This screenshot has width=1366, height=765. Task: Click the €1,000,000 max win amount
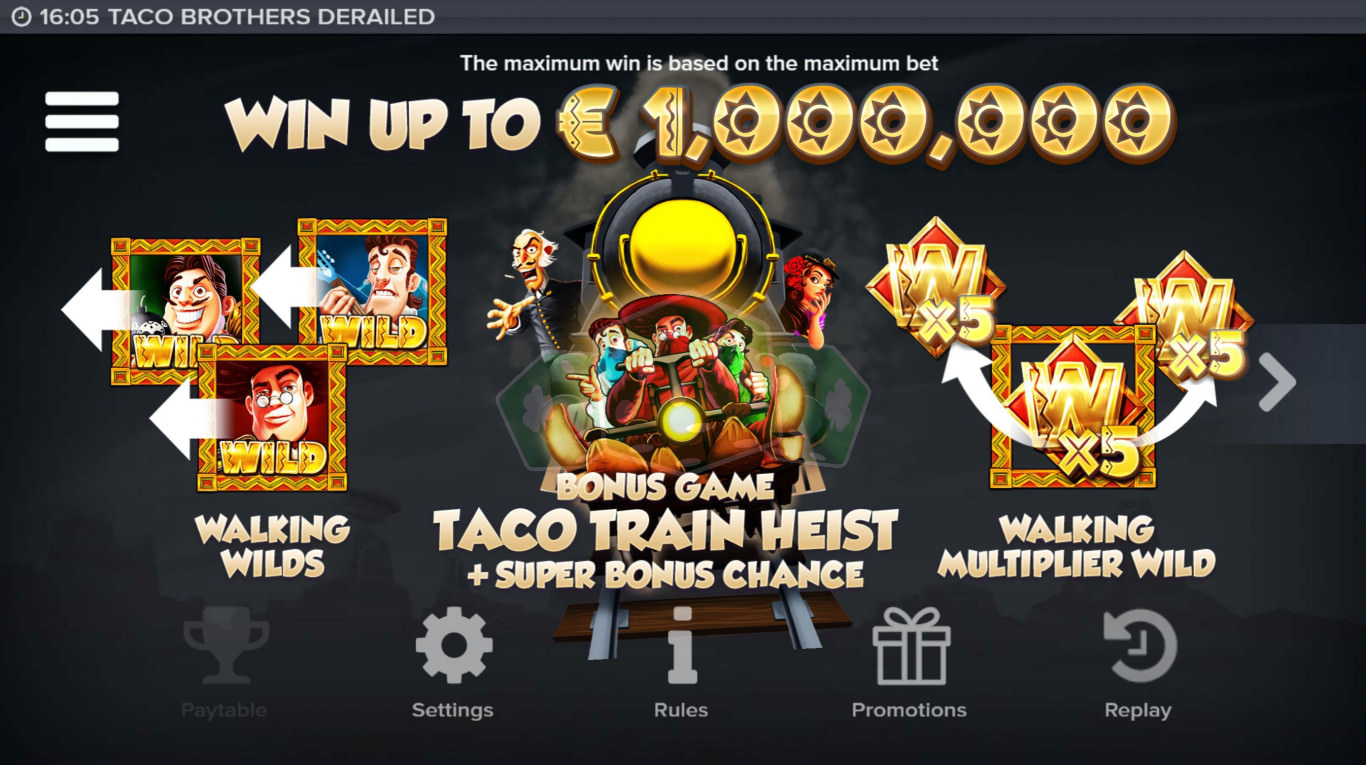[x=864, y=124]
